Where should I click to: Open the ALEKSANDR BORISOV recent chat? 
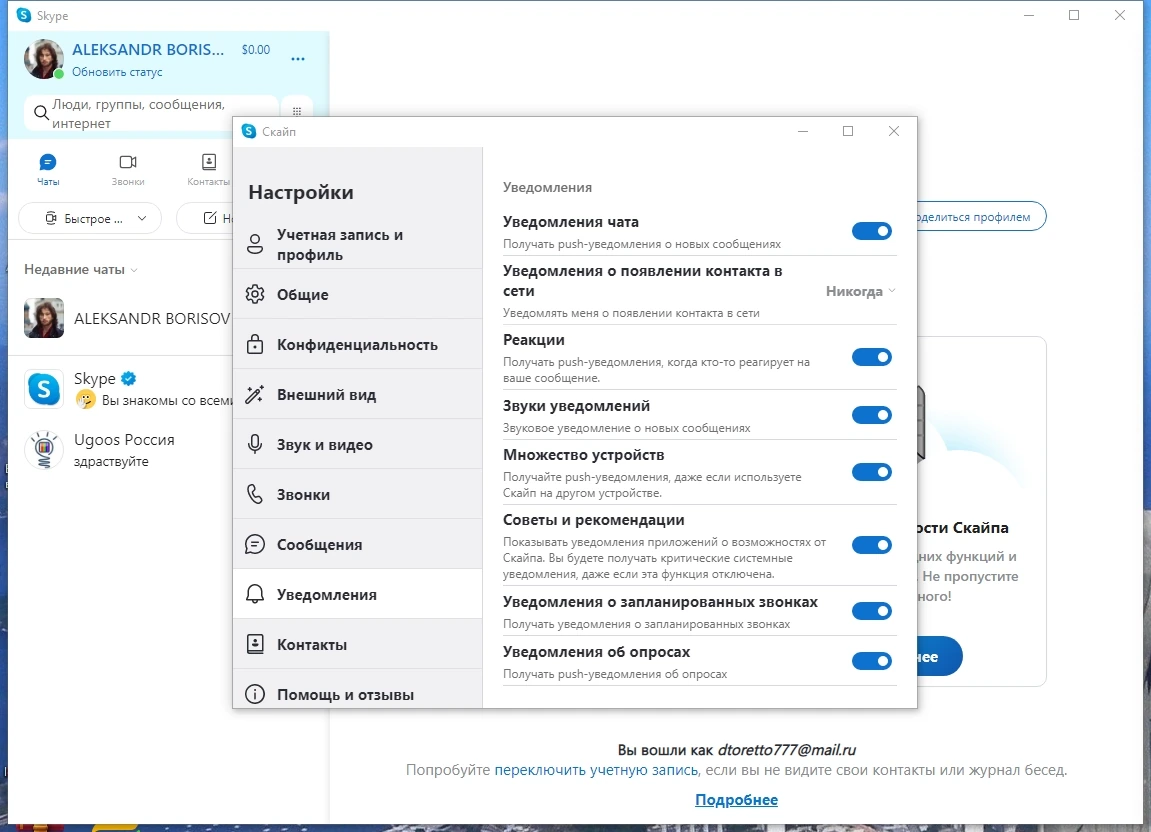121,318
